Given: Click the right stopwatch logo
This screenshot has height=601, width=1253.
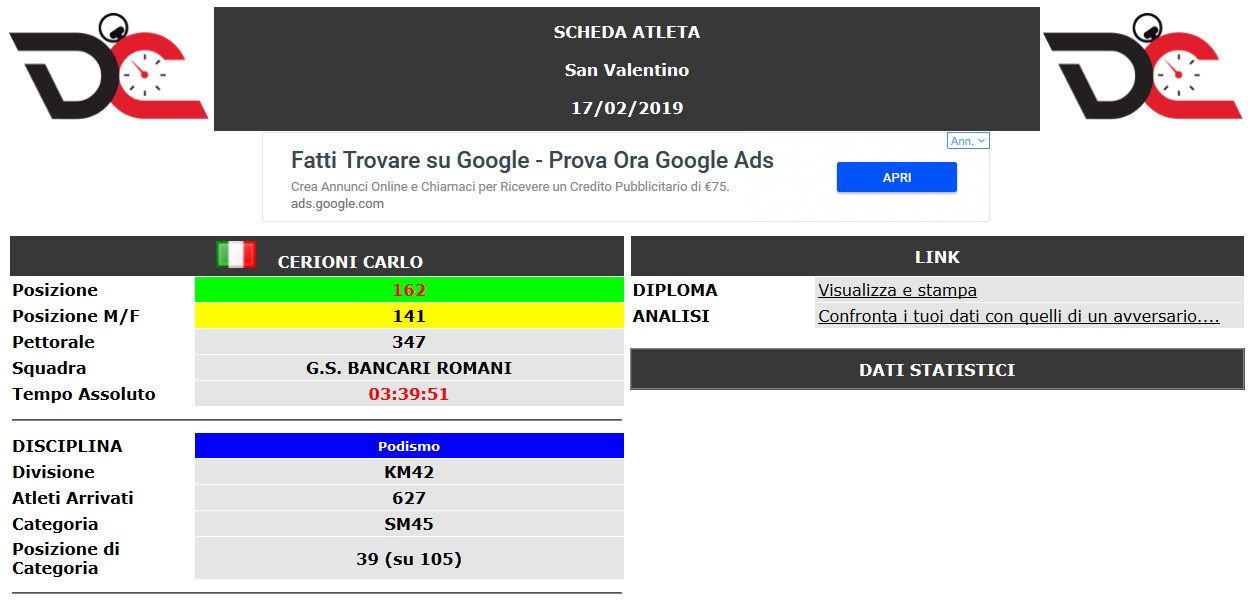Looking at the screenshot, I should [x=1142, y=68].
